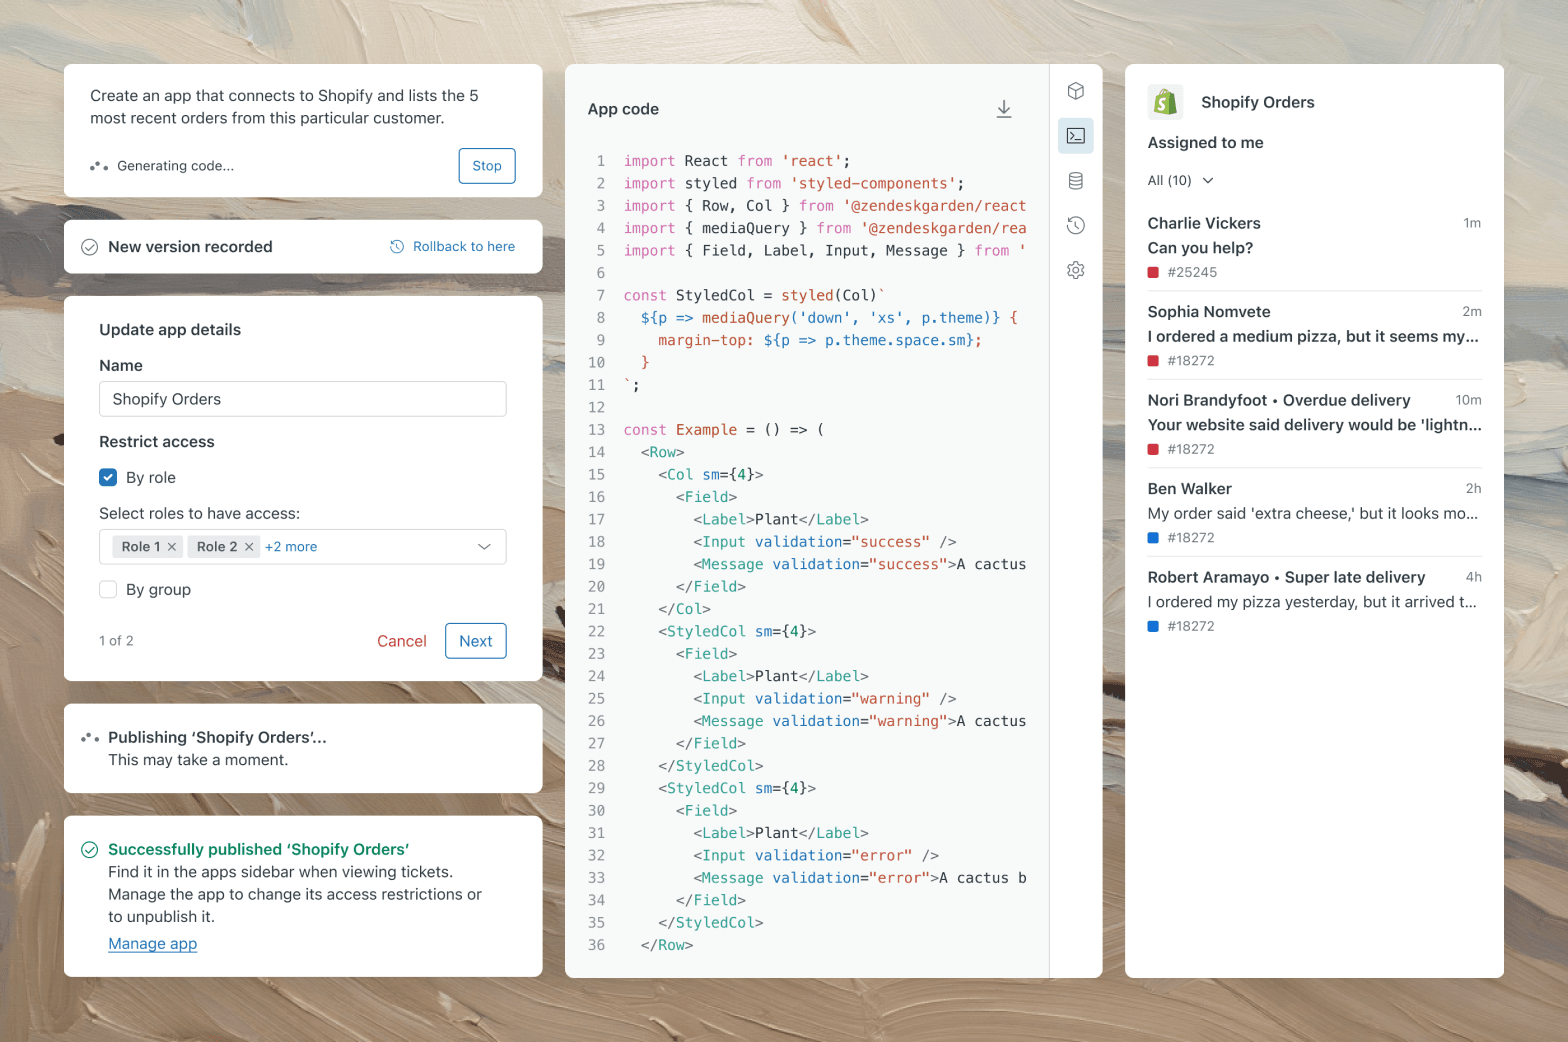
Task: Open the All (10) filter dropdown
Action: 1181,180
